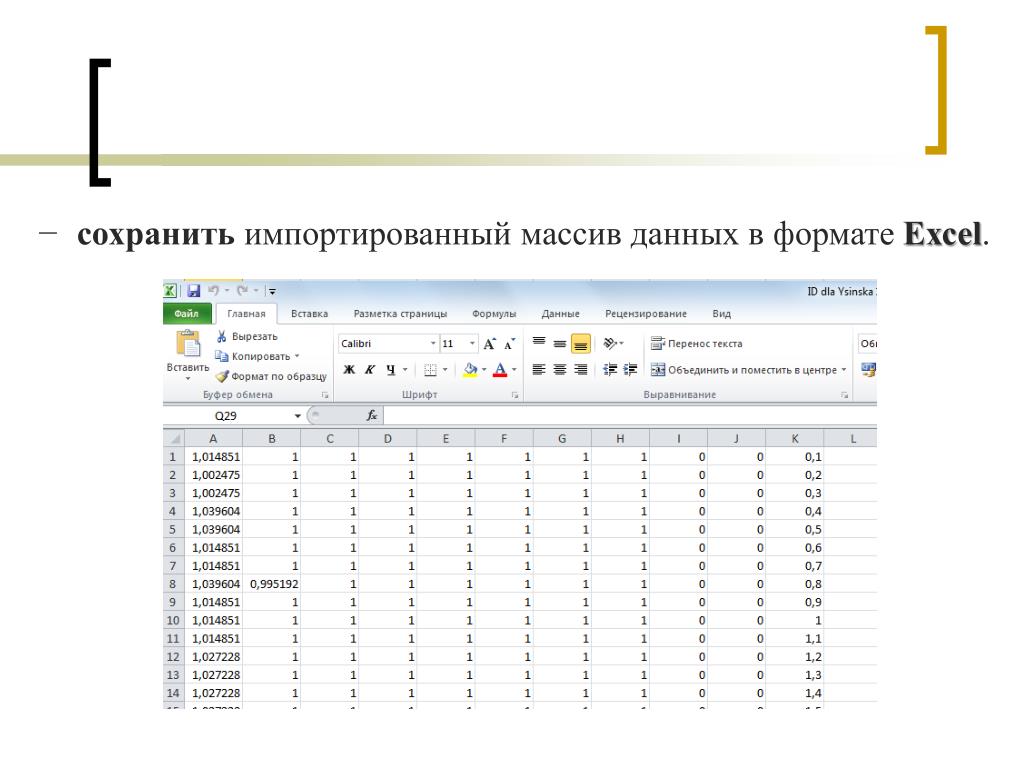Click the cell borders icon

click(x=430, y=370)
